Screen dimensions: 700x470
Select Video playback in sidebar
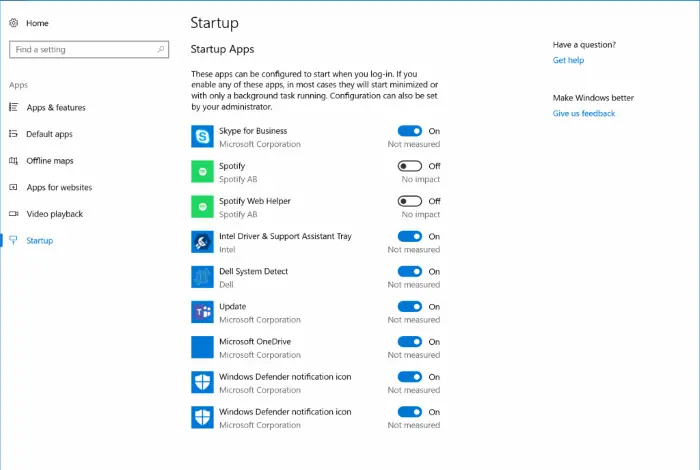pyautogui.click(x=54, y=214)
